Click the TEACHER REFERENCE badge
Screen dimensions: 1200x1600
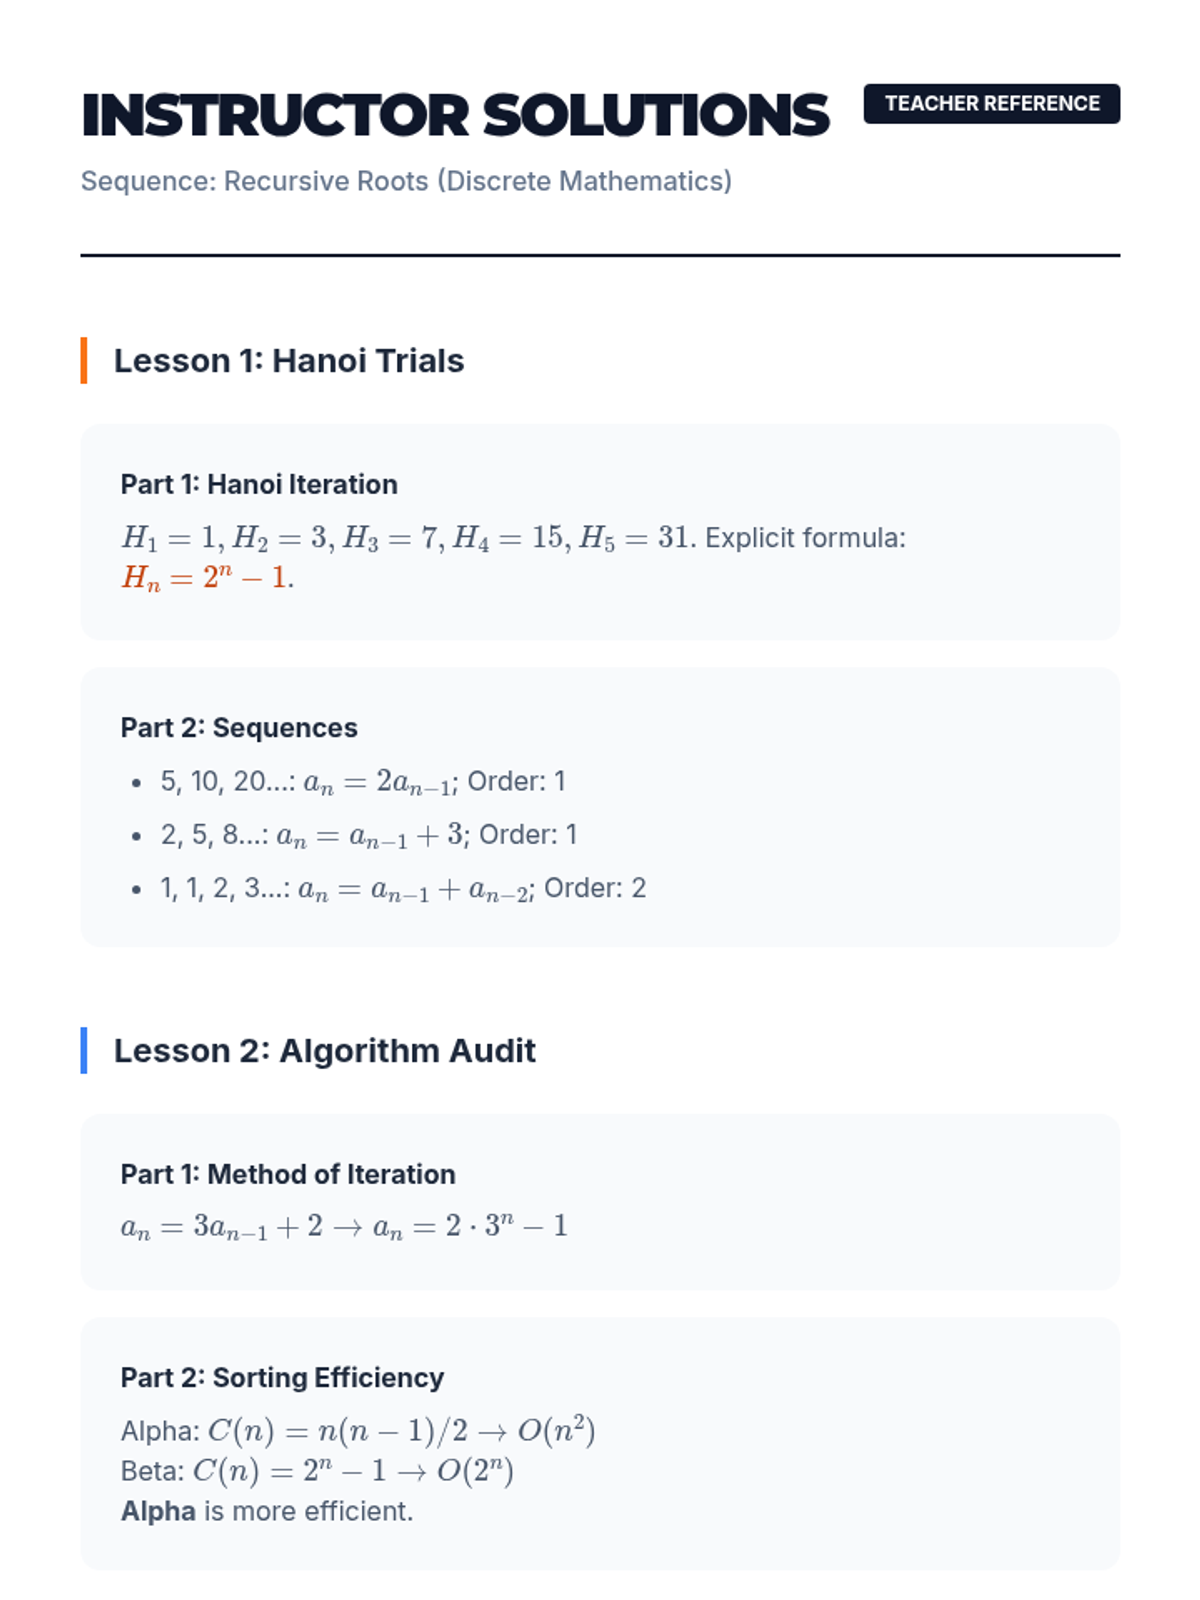[x=991, y=104]
